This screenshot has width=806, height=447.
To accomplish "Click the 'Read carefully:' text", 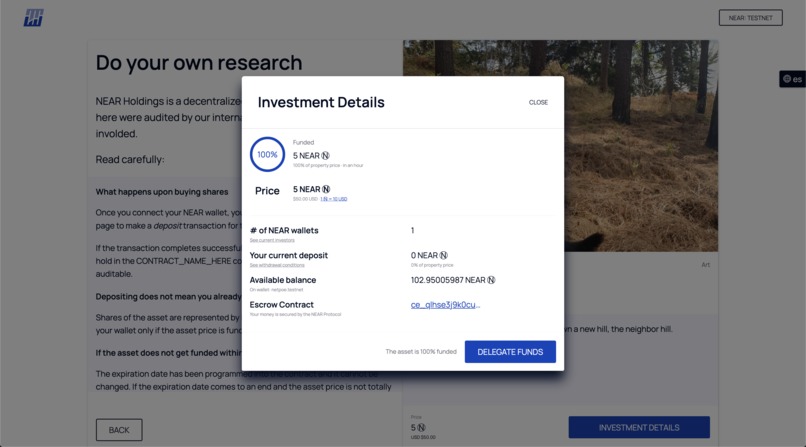I will (130, 159).
